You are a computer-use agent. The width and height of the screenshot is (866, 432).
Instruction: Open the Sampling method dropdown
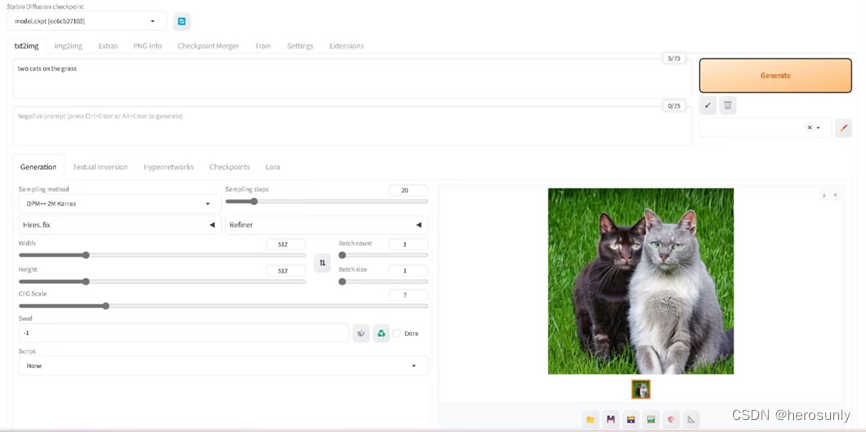click(x=120, y=203)
